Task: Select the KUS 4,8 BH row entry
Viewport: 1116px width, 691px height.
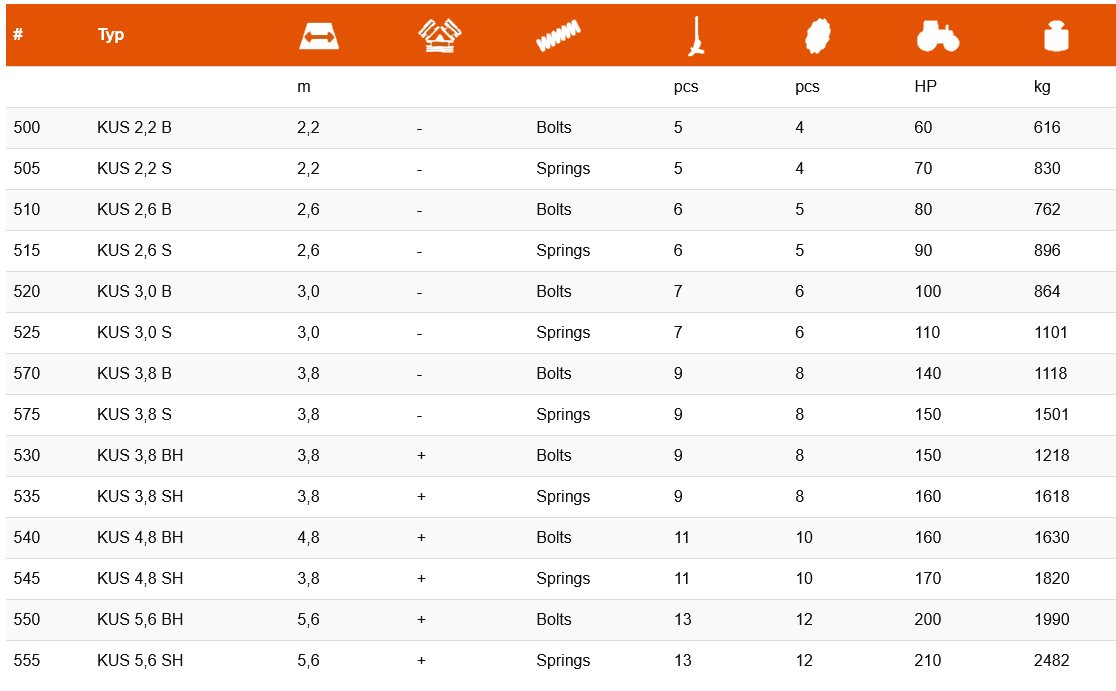Action: tap(140, 537)
